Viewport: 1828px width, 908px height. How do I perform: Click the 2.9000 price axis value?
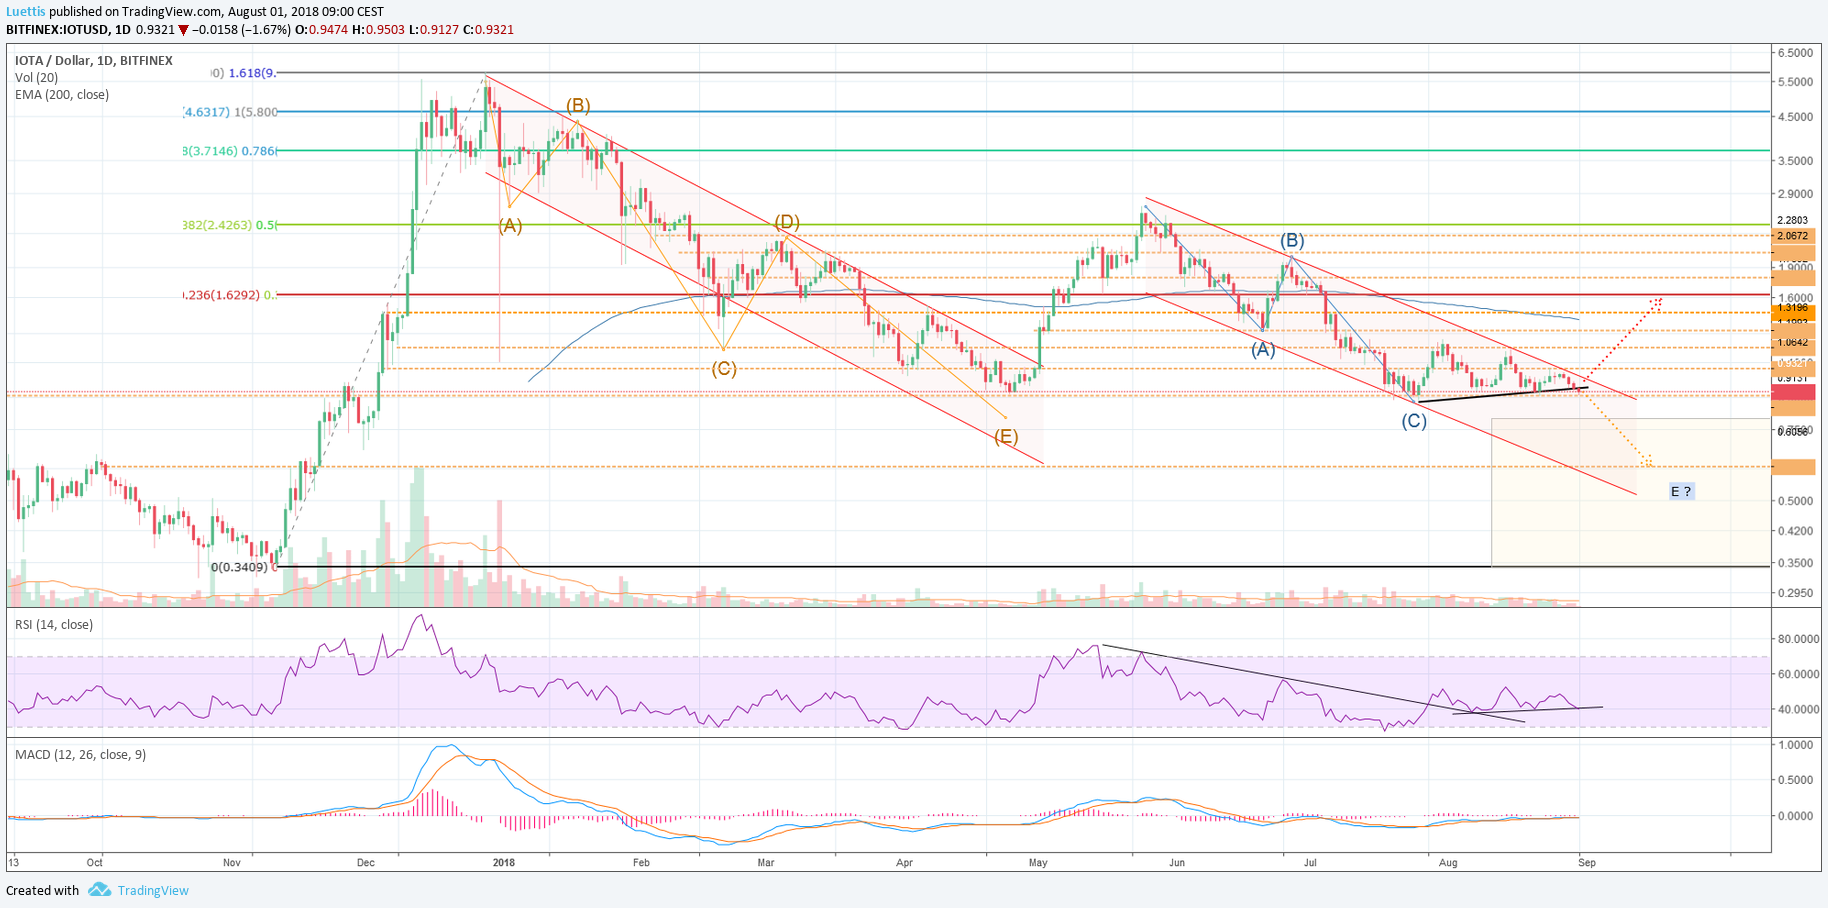[x=1795, y=193]
